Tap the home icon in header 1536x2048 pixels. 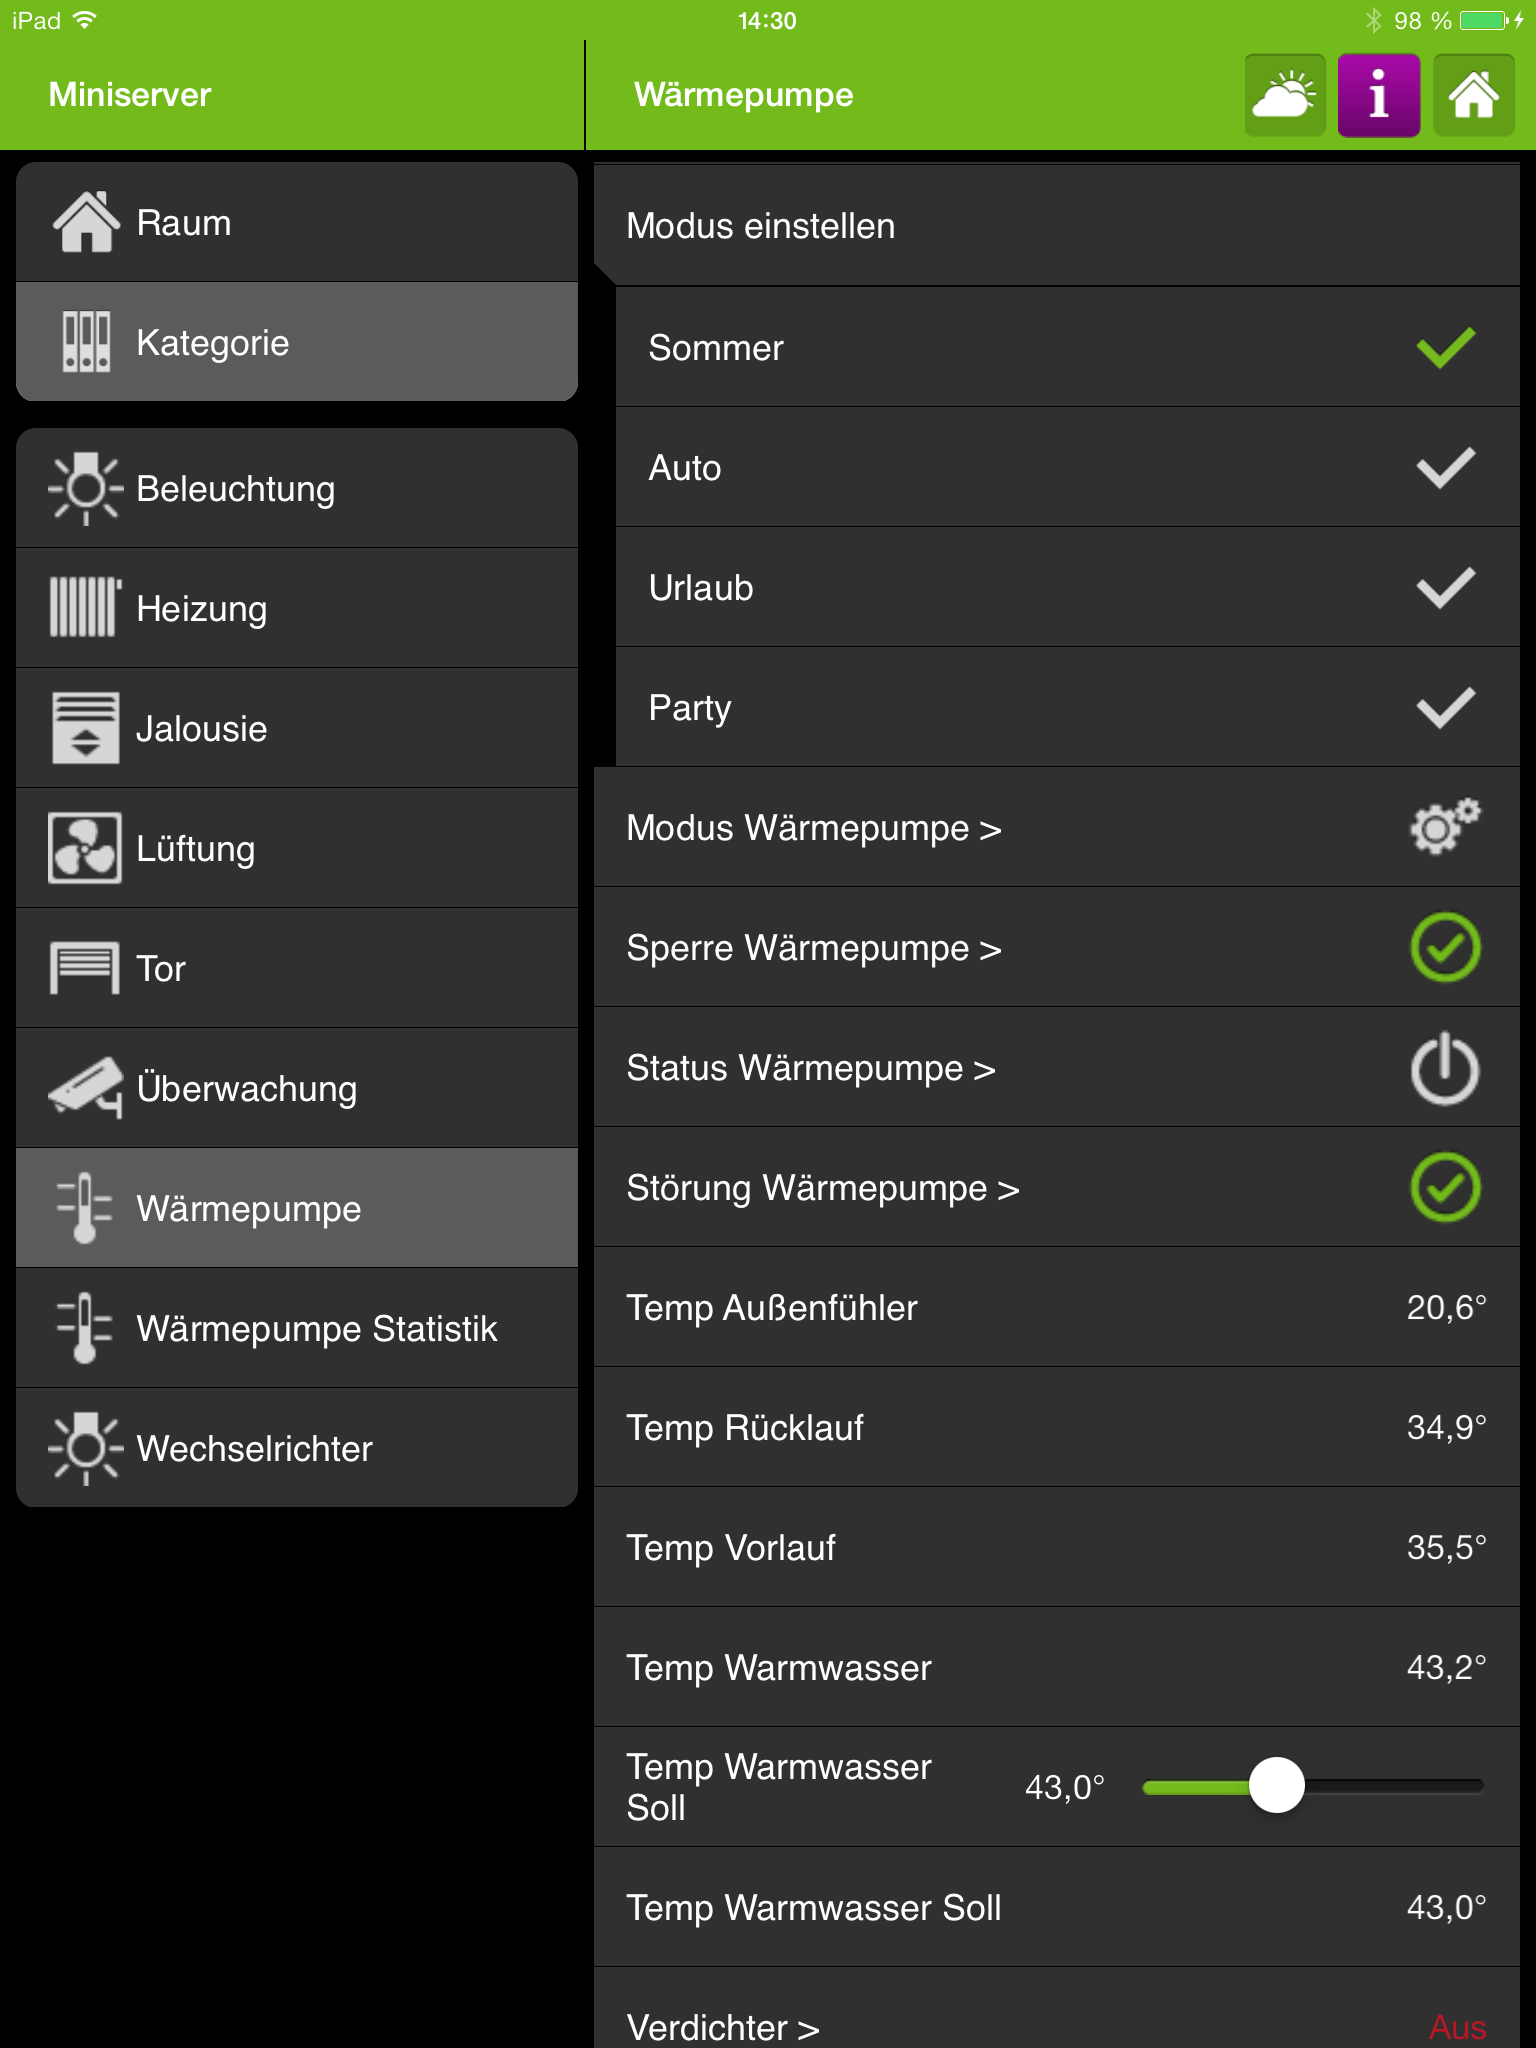pyautogui.click(x=1473, y=96)
